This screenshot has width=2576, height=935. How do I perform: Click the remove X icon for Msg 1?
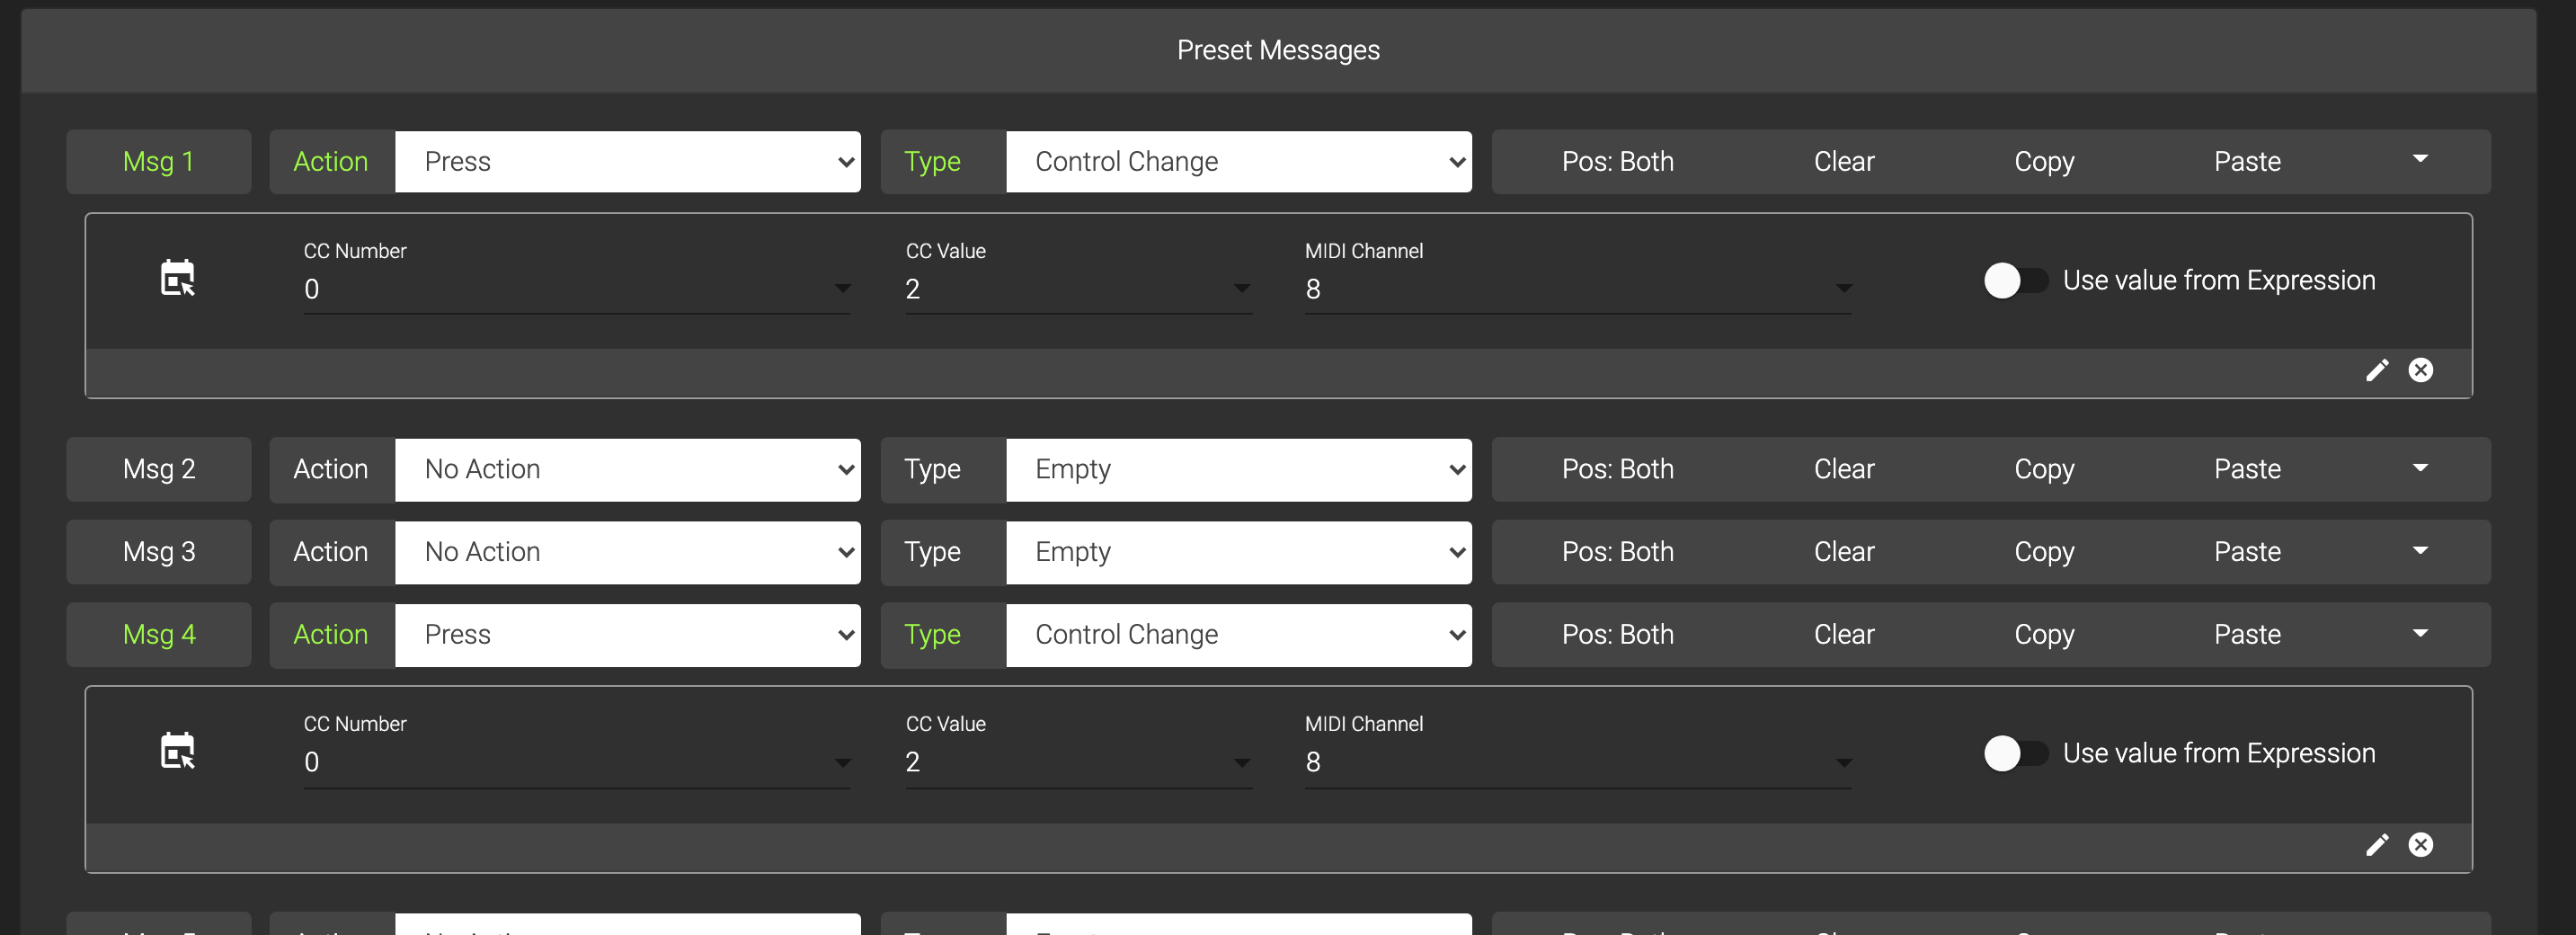[2420, 370]
